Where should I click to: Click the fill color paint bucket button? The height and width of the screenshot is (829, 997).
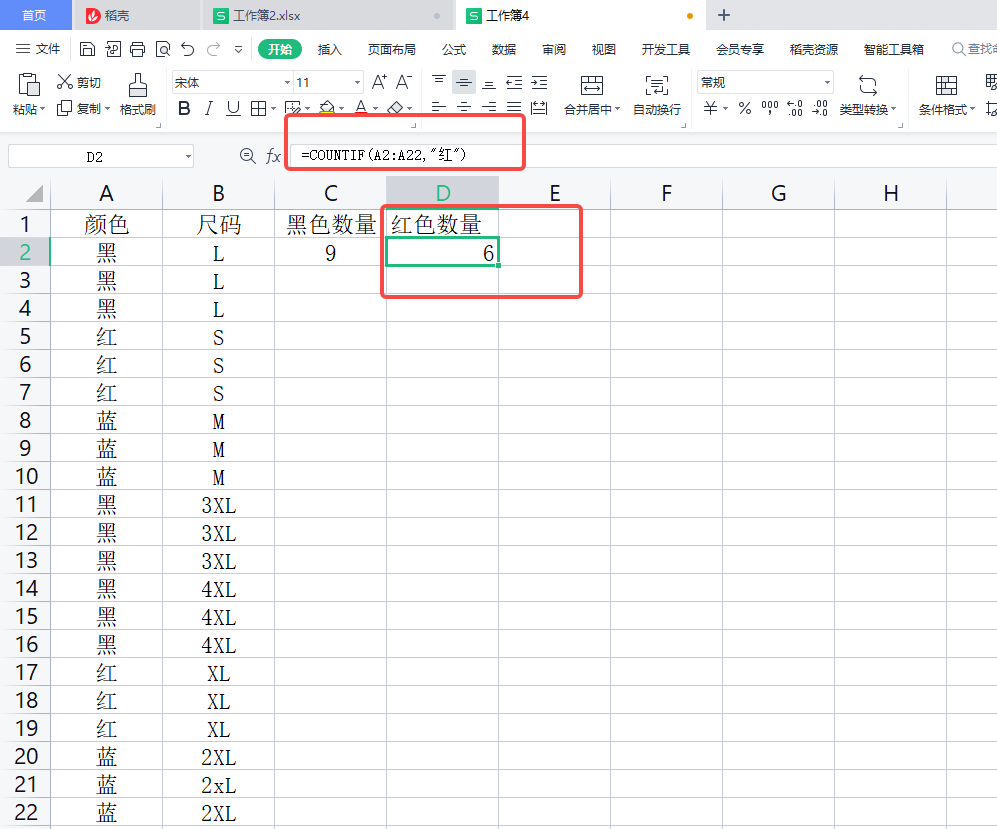(x=325, y=108)
